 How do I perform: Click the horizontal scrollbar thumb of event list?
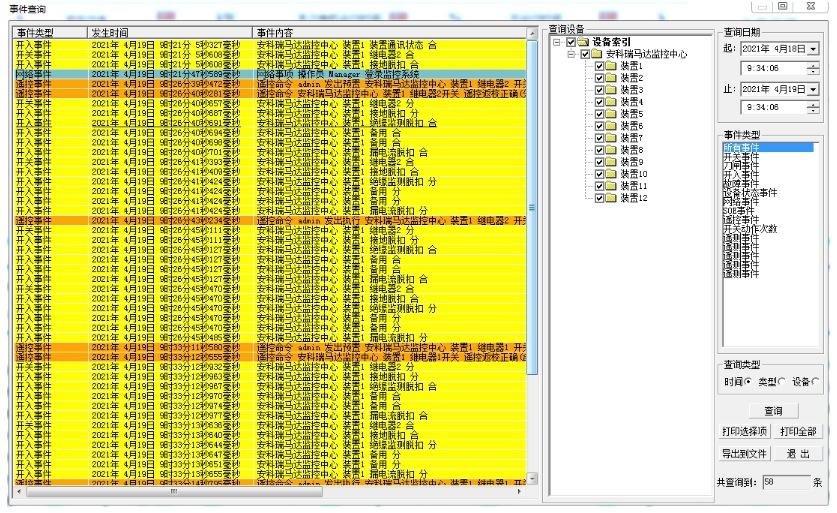(x=174, y=492)
